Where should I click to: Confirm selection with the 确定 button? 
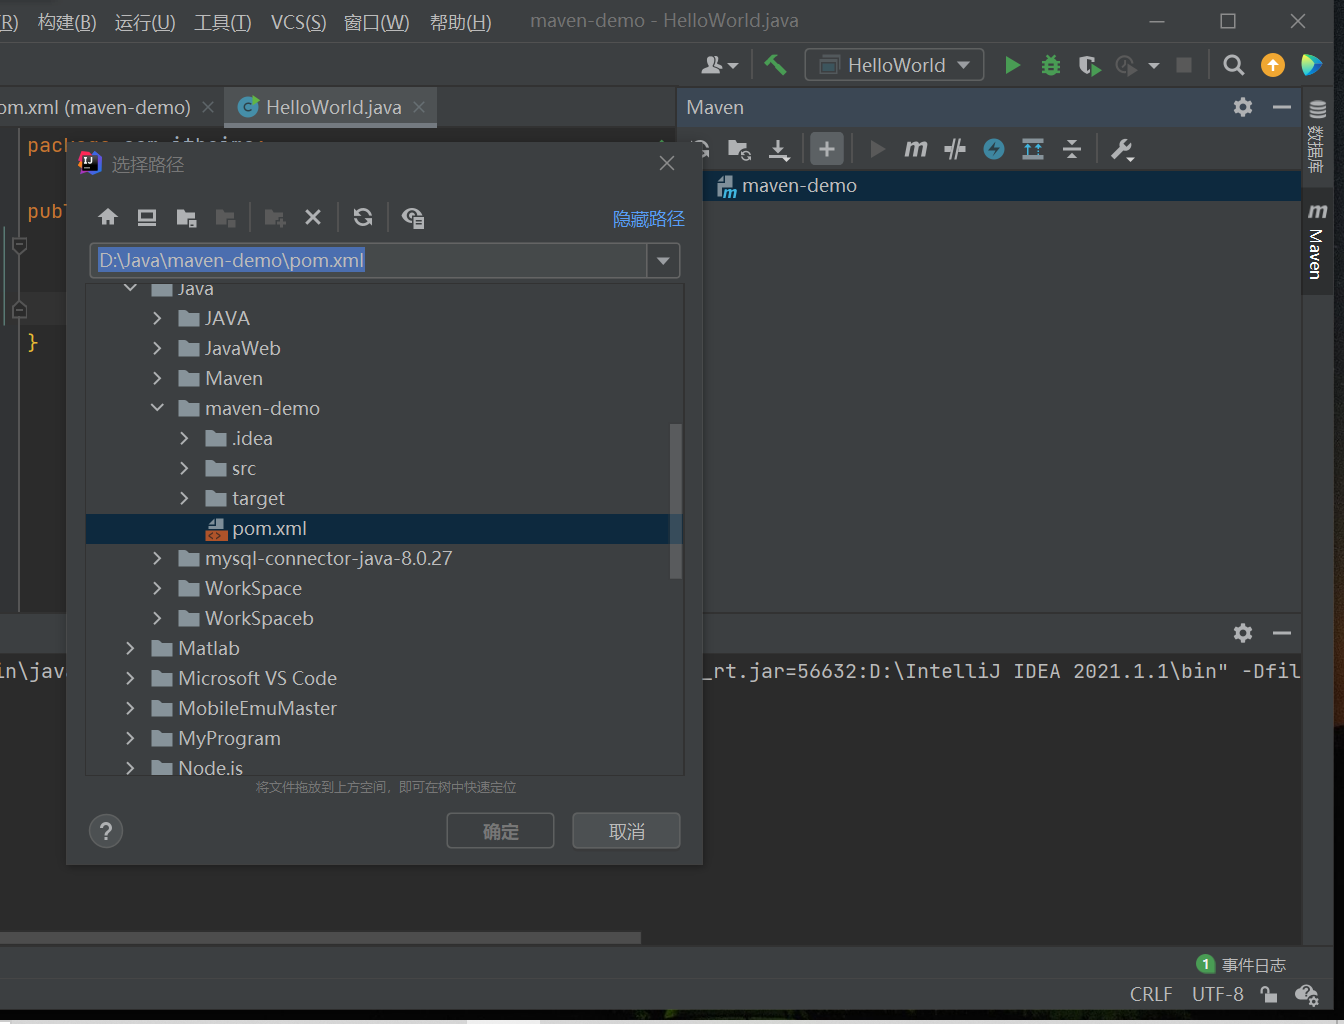click(500, 831)
